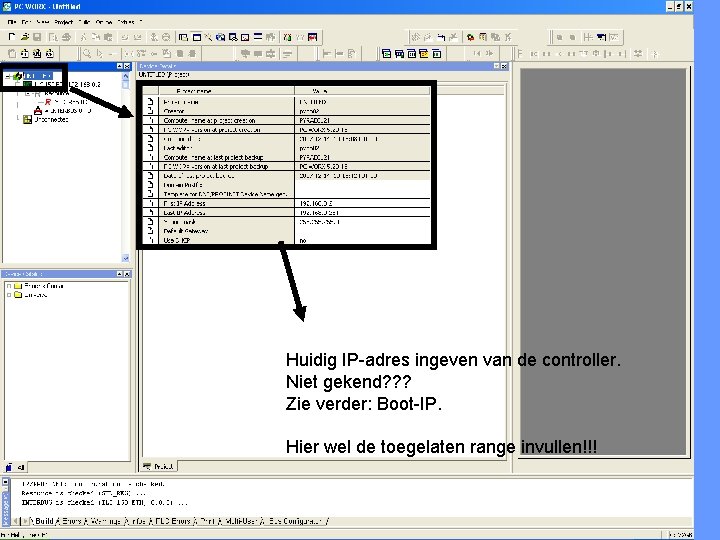Click the bus tree scrollbar up arrow
The image size is (720, 540).
[125, 76]
